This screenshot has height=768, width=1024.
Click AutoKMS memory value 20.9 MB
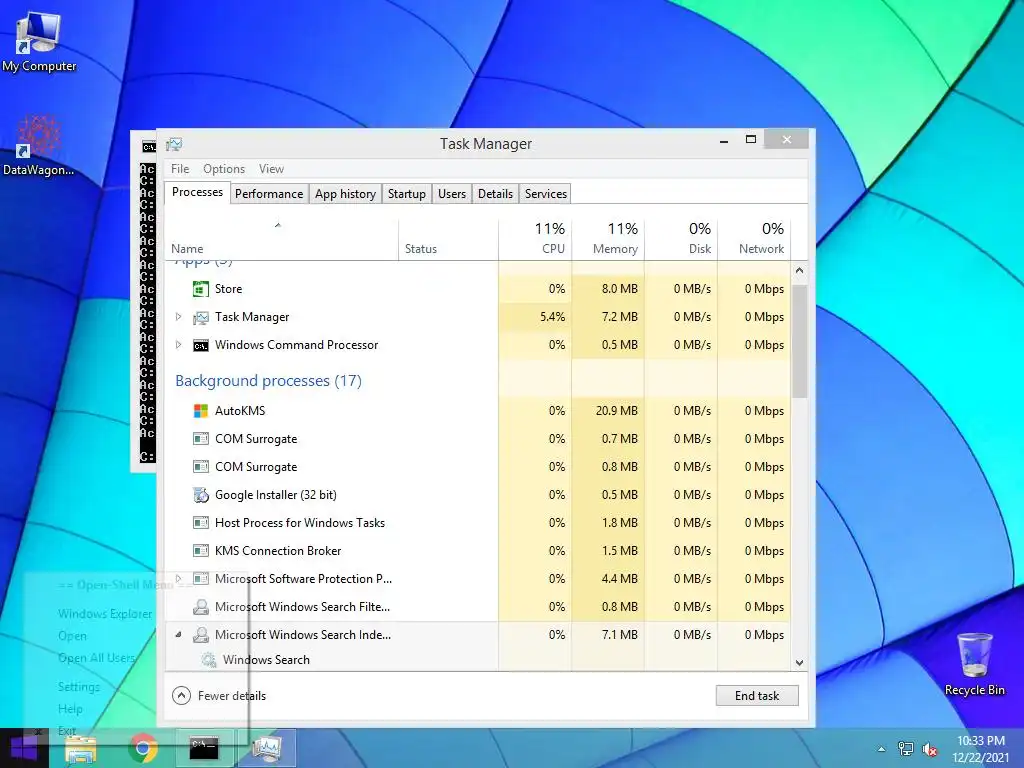(x=616, y=411)
